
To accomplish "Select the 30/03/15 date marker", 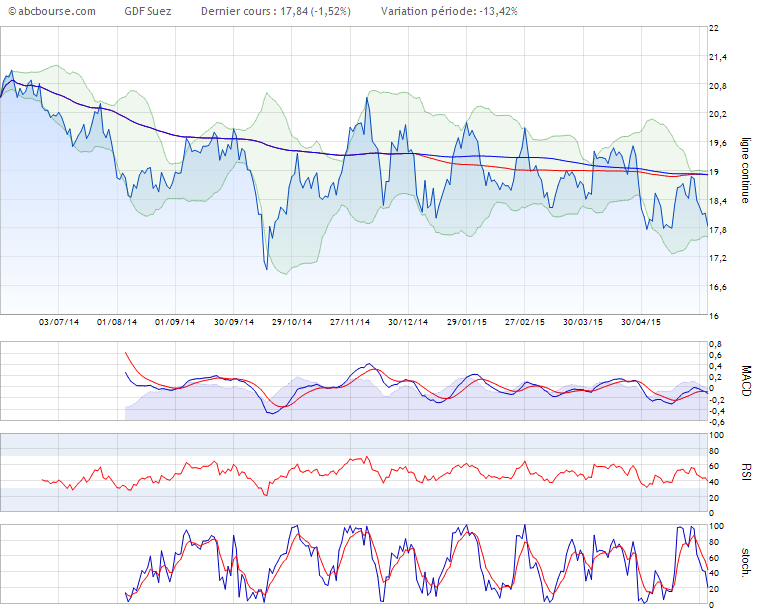I will pyautogui.click(x=583, y=322).
